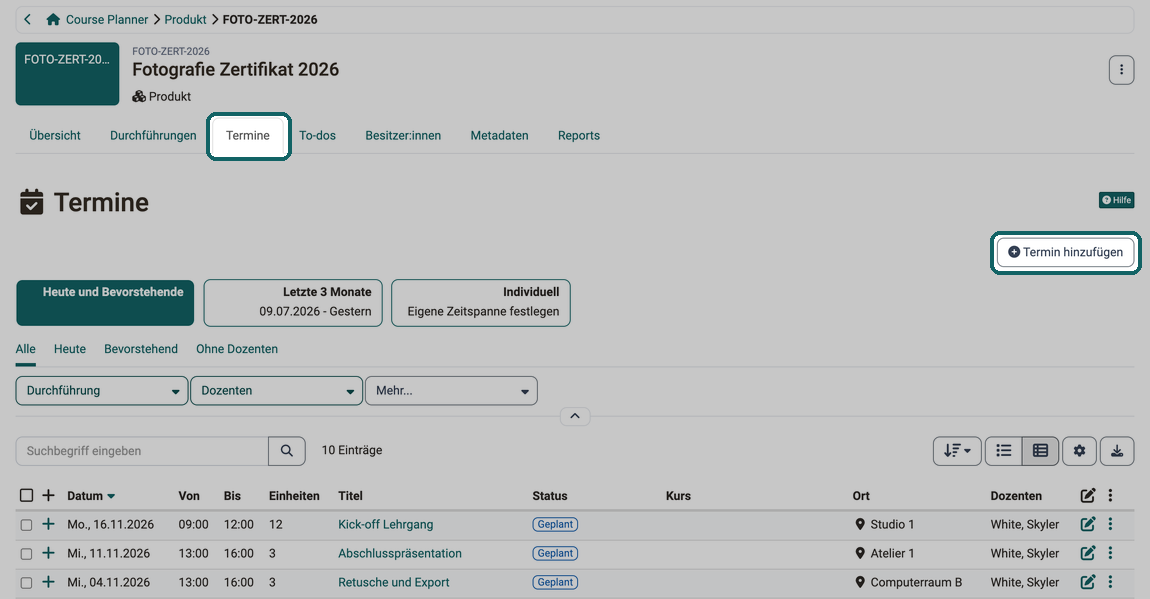Go to Course Planner in the breadcrumb
This screenshot has height=599, width=1150.
[107, 19]
